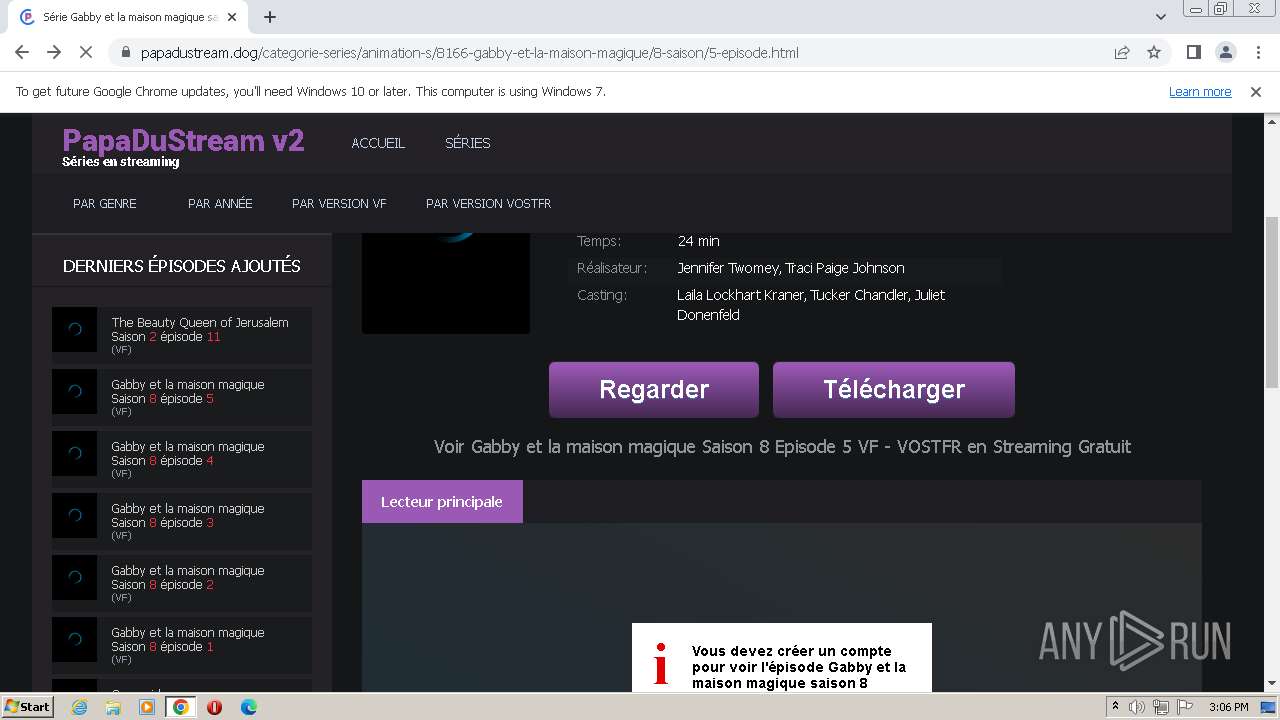Open the PAR ANNÉE menu

[x=220, y=203]
